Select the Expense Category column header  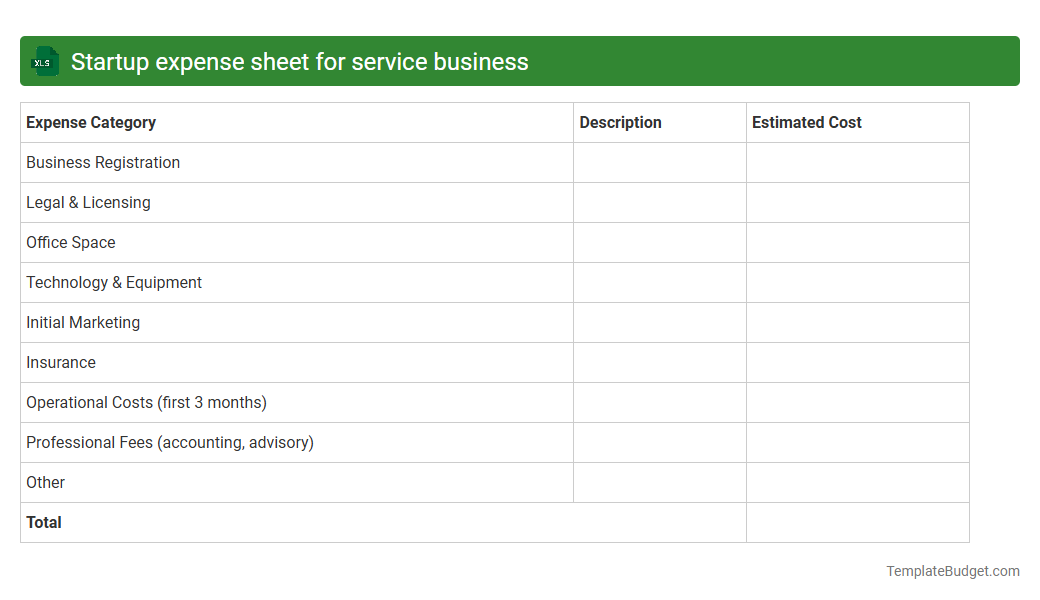pyautogui.click(x=90, y=122)
